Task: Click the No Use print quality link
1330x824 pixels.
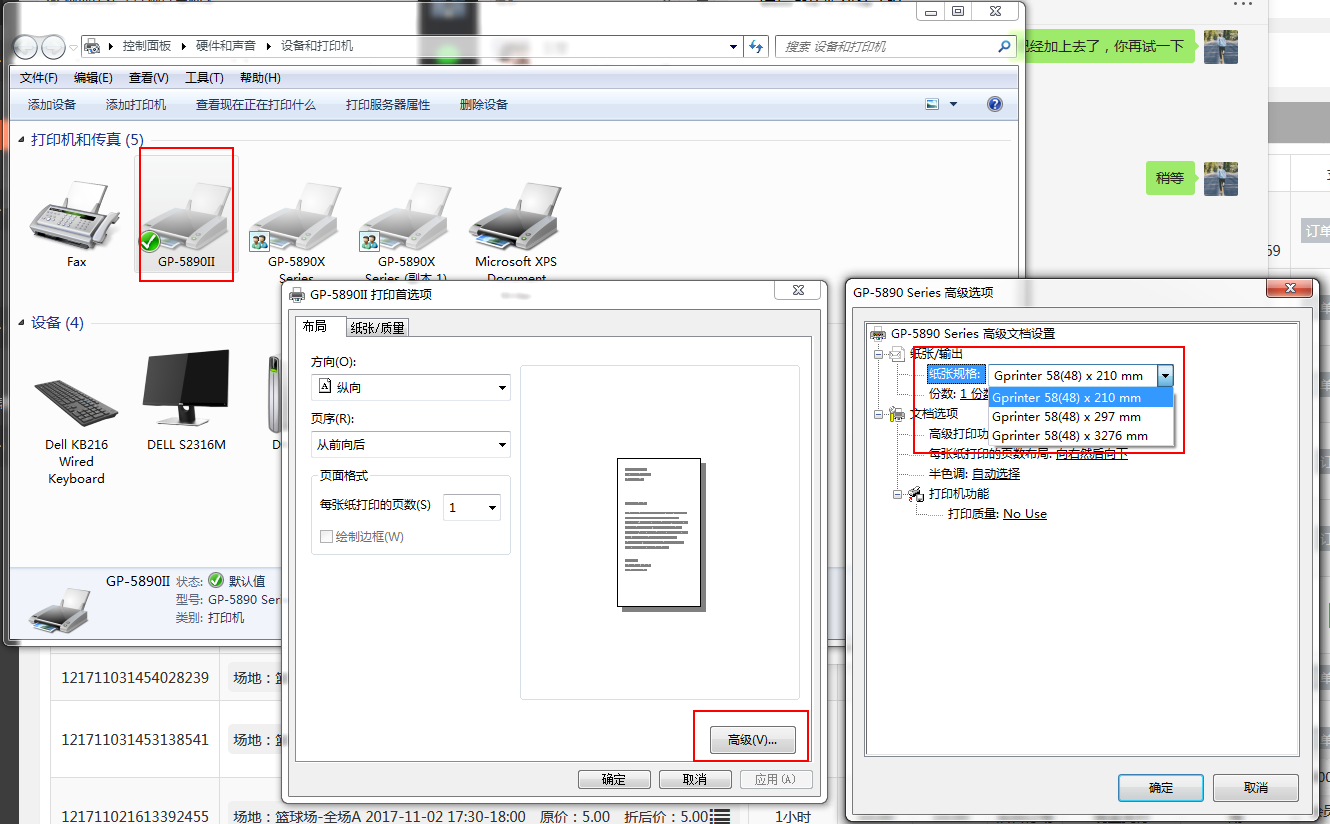Action: pos(1025,514)
